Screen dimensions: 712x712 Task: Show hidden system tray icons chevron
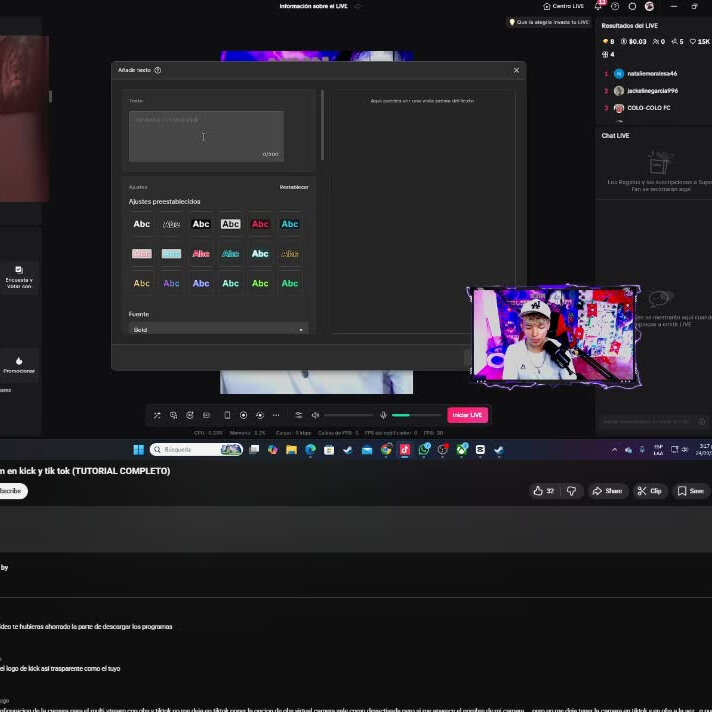(614, 450)
